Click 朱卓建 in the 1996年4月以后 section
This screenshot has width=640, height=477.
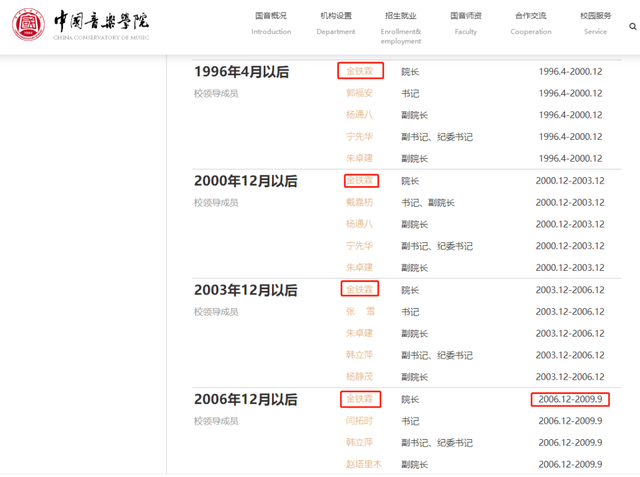(360, 158)
